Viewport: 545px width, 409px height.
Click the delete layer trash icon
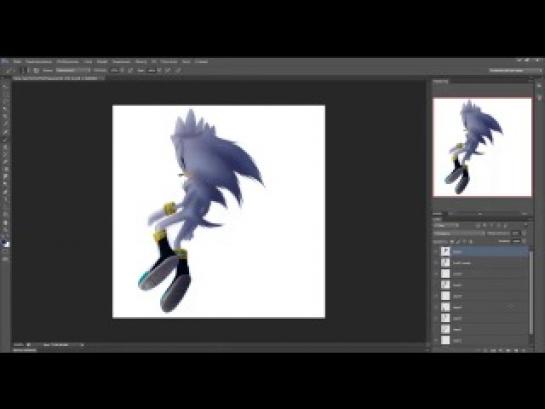coord(523,350)
